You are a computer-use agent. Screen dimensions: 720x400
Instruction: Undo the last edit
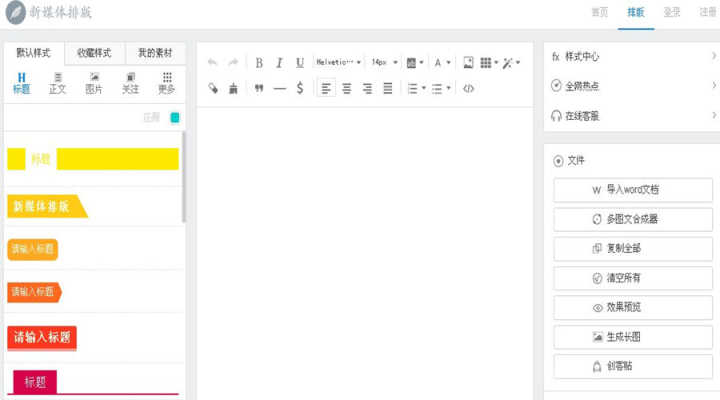click(x=212, y=62)
